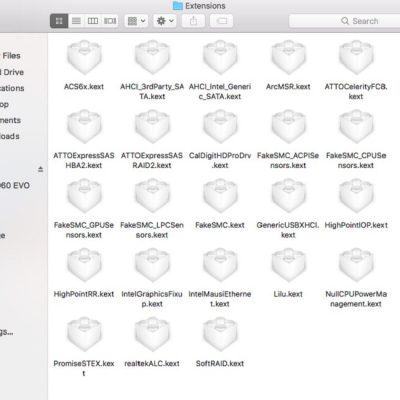Image resolution: width=400 pixels, height=400 pixels.
Task: Click the FakeSMC.kext file name
Action: coord(220,225)
